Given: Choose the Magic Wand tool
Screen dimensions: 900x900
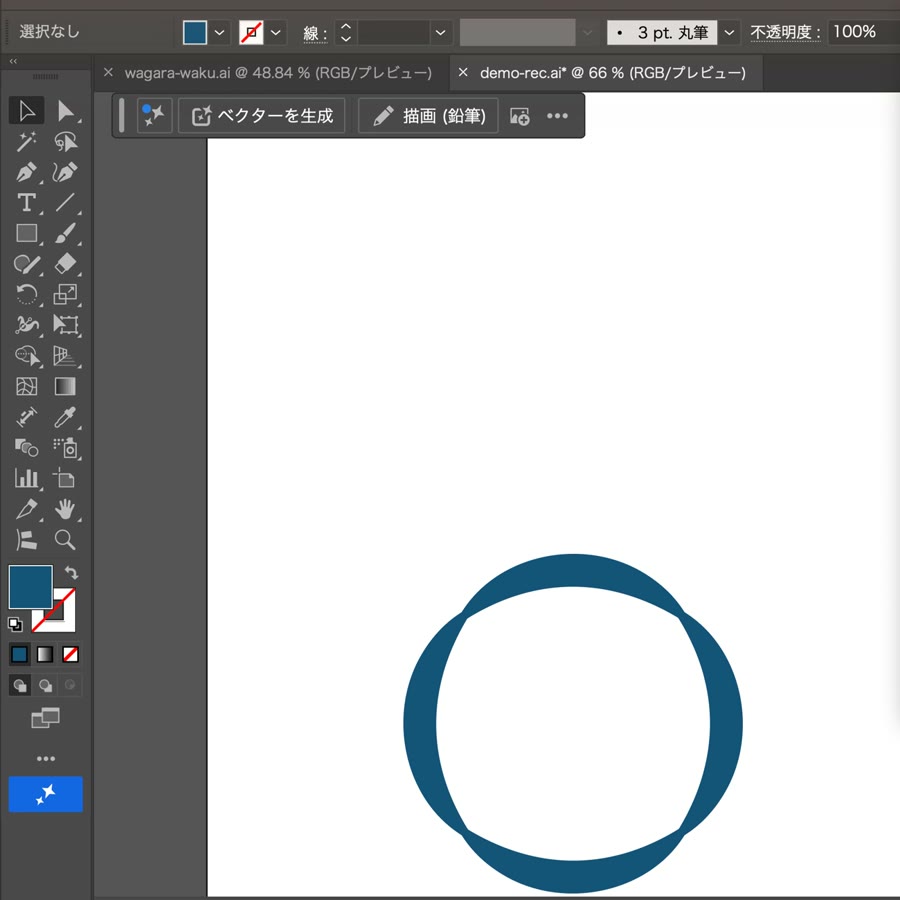Looking at the screenshot, I should [26, 142].
